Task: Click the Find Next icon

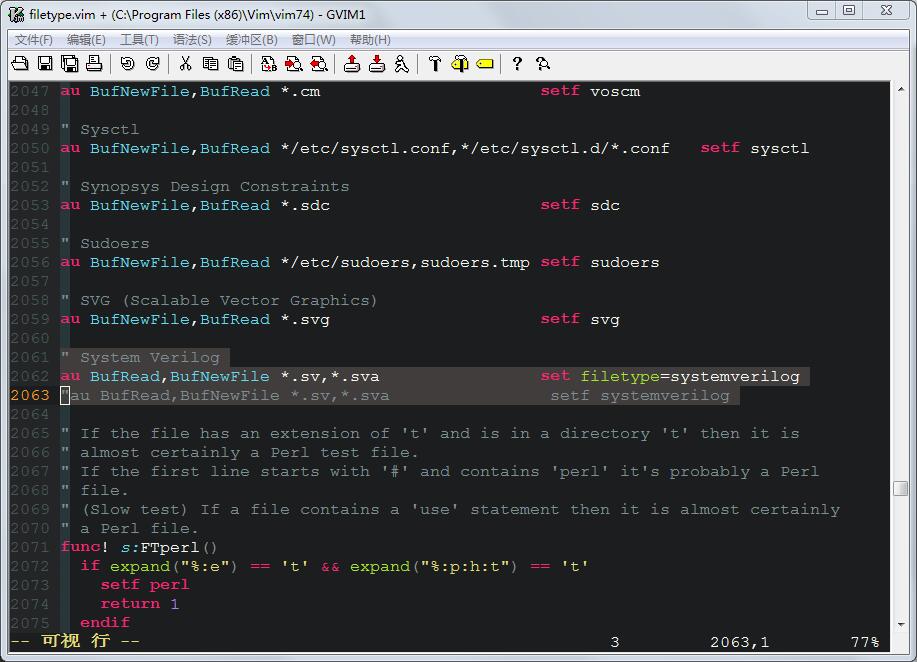Action: [294, 63]
